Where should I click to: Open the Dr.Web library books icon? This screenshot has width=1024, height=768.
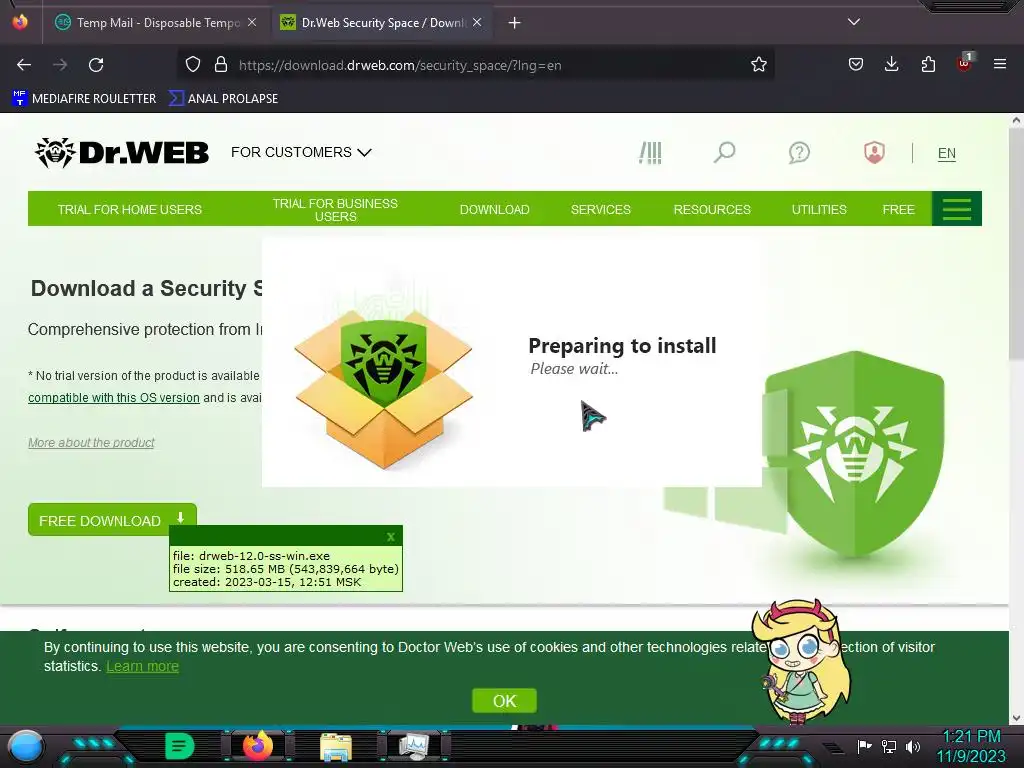pyautogui.click(x=650, y=153)
